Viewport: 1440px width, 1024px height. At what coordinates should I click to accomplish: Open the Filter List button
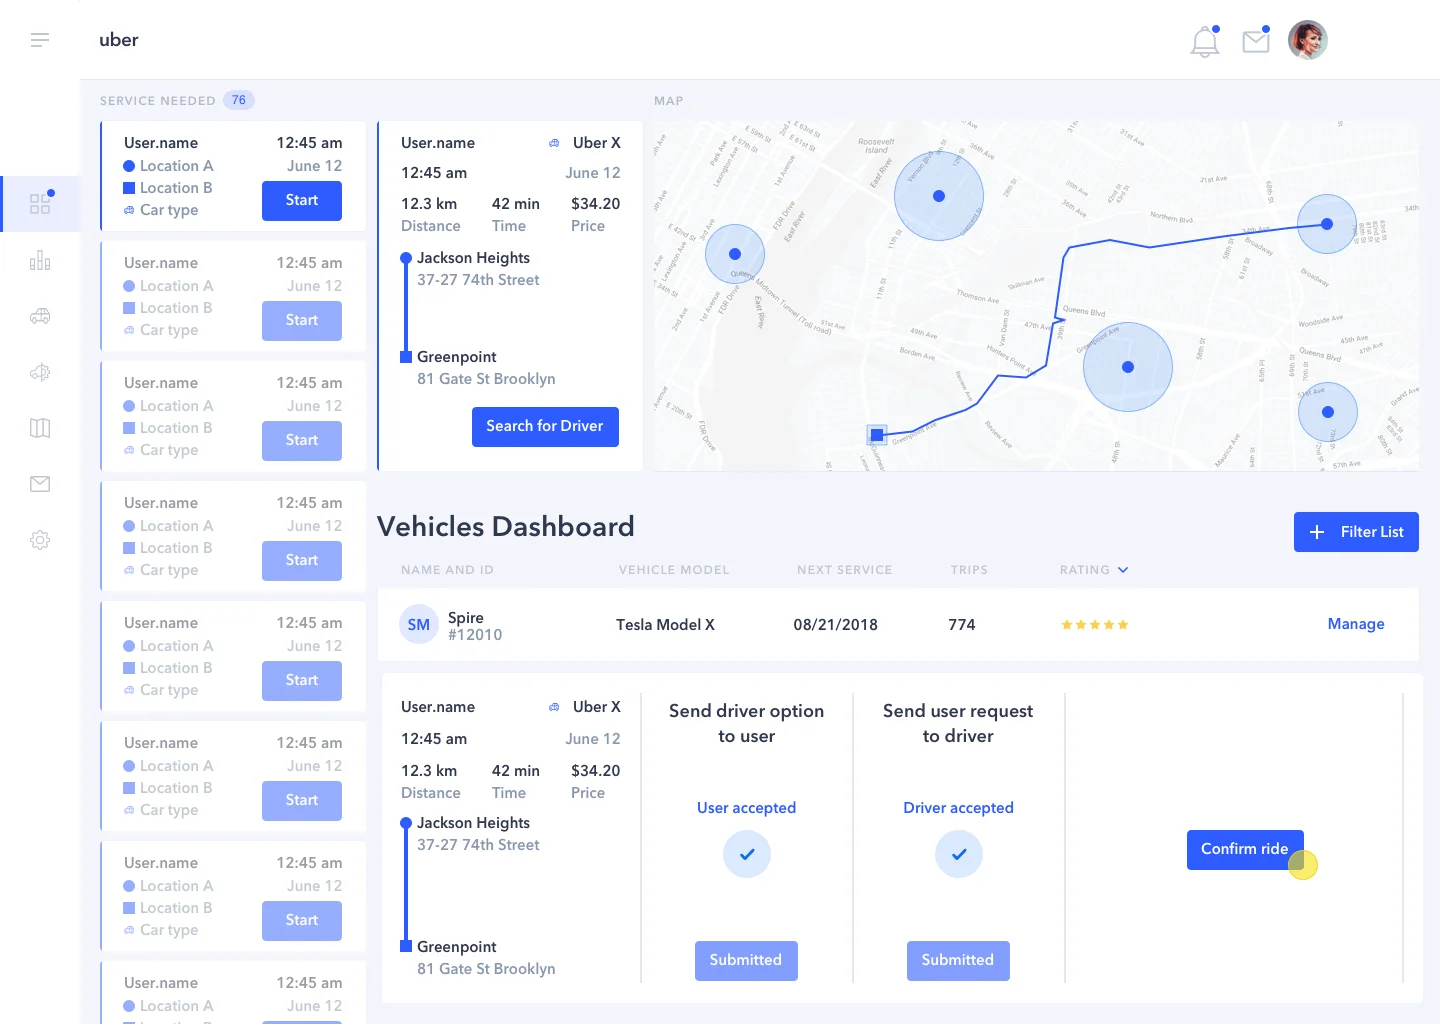pyautogui.click(x=1356, y=532)
